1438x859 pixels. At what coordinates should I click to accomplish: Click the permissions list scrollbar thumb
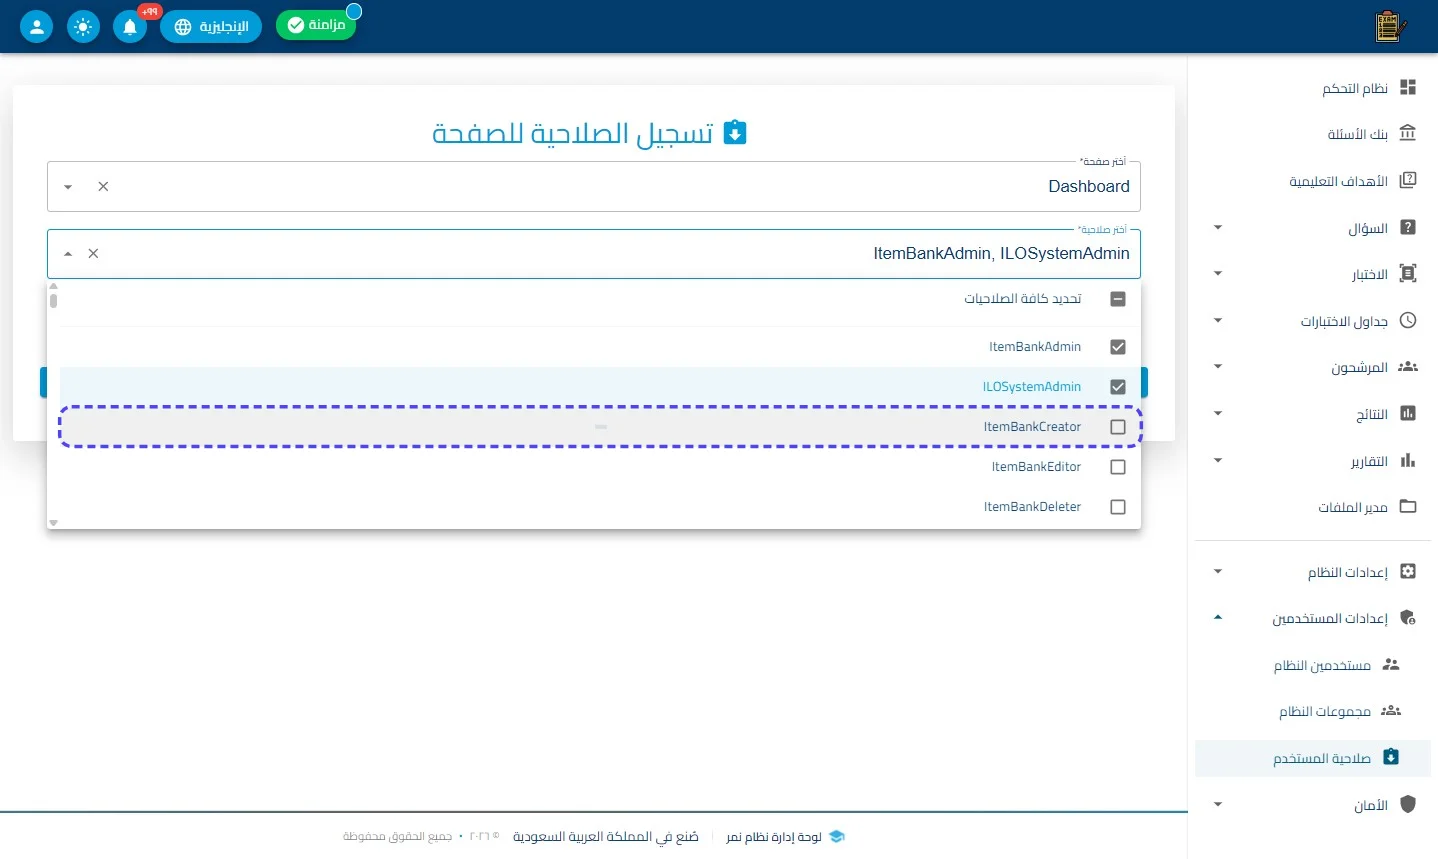[53, 300]
